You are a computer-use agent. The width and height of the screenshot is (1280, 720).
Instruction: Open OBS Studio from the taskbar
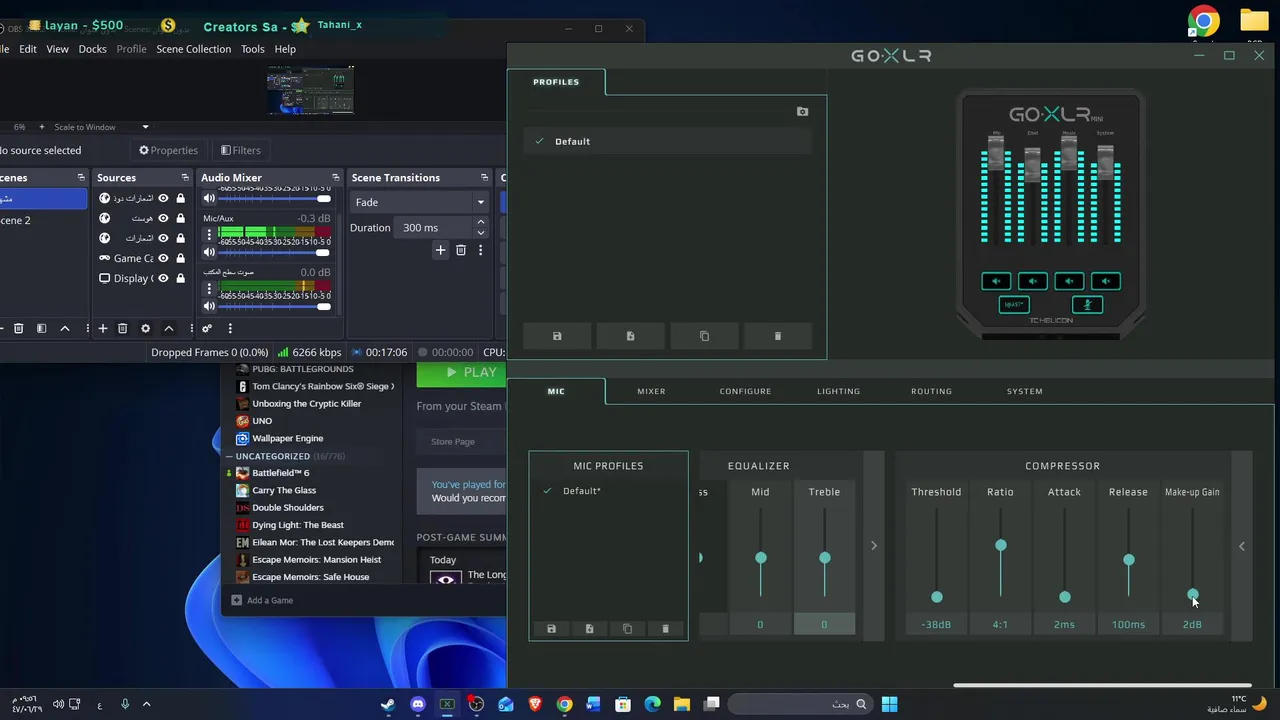(x=476, y=704)
